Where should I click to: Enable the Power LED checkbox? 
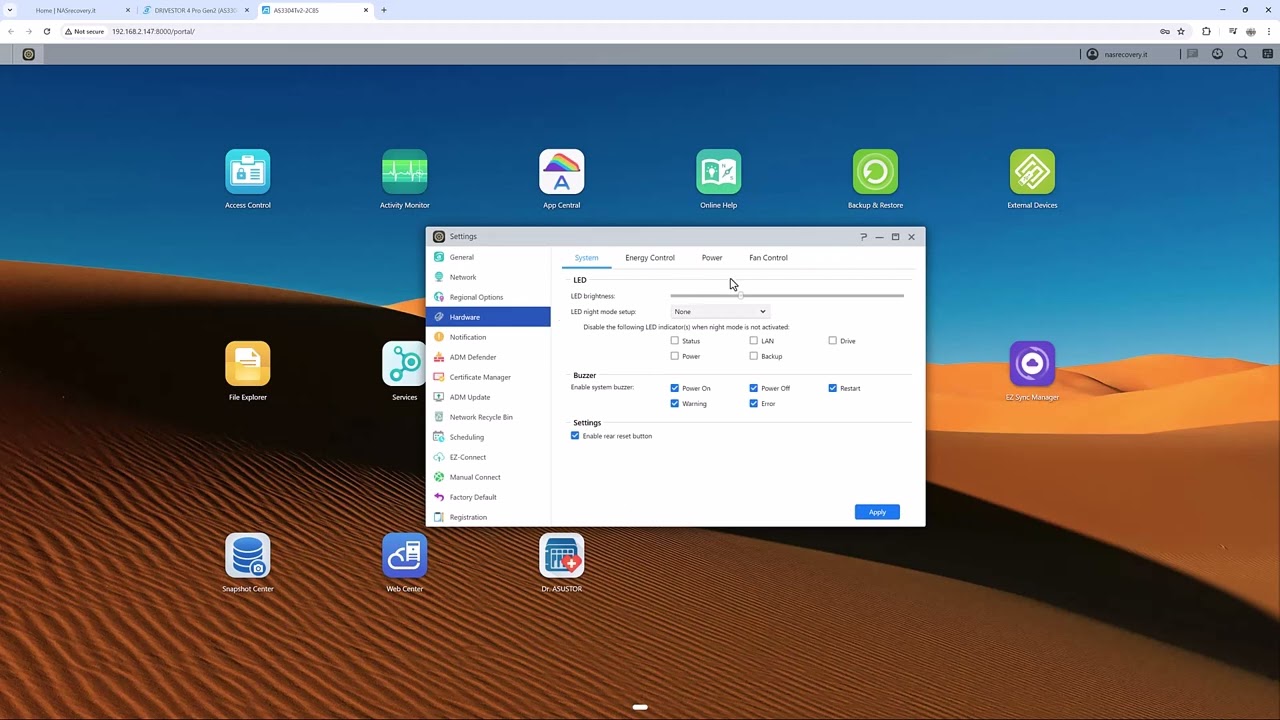point(674,356)
